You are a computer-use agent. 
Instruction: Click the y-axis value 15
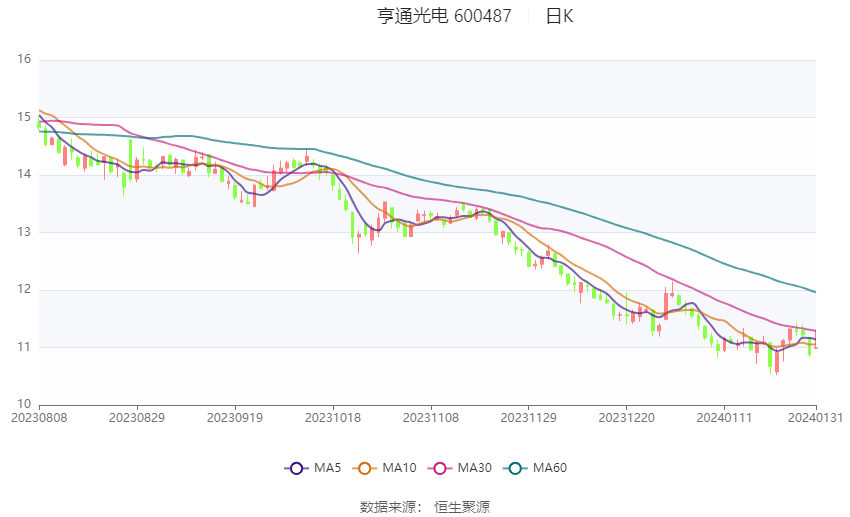pos(24,117)
